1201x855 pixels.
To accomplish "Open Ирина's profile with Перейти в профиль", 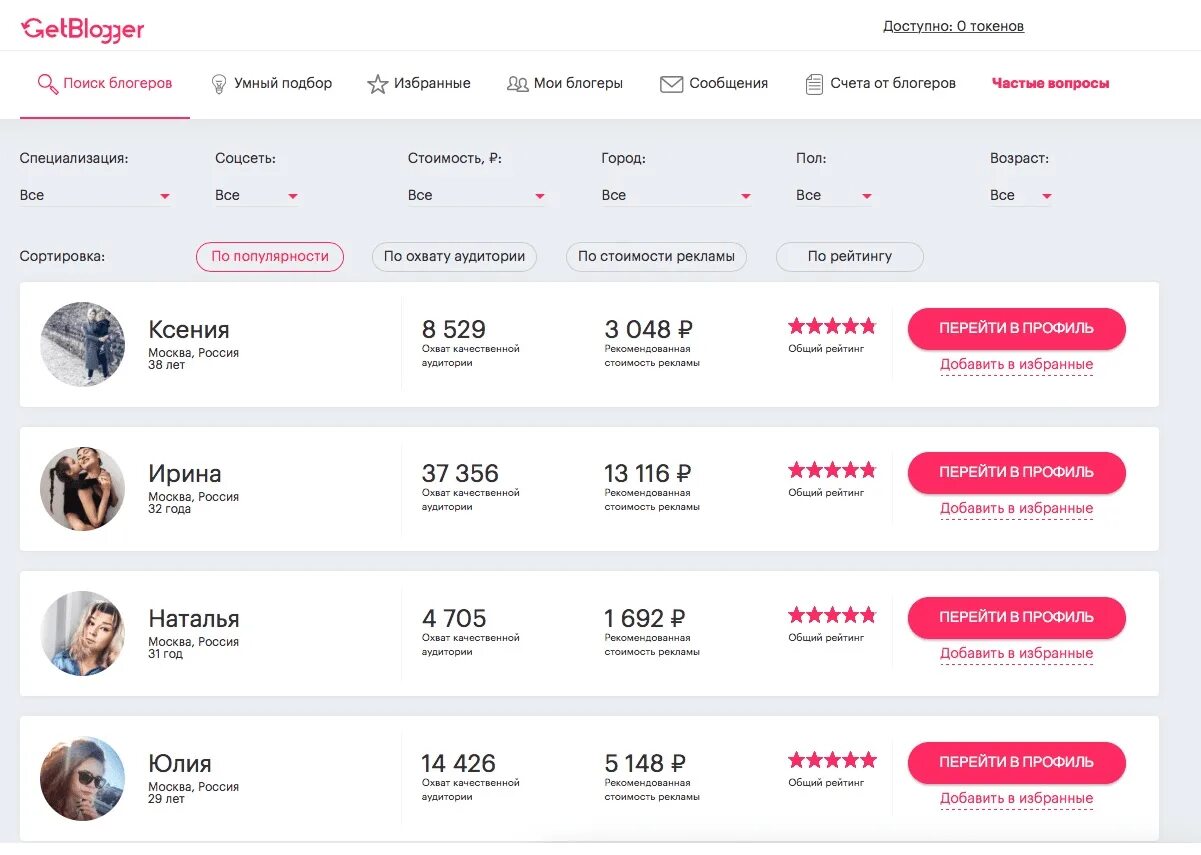I will click(x=1016, y=472).
